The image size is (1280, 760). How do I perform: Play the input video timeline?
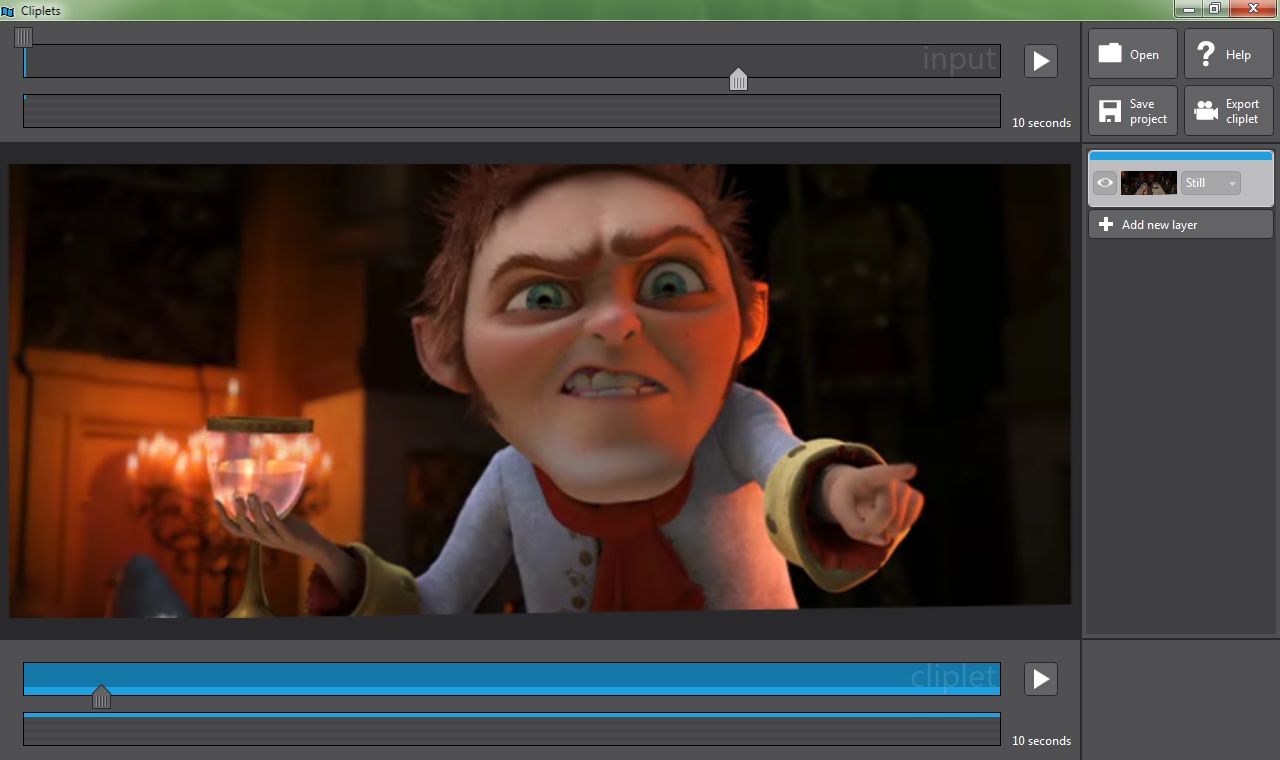[x=1041, y=61]
